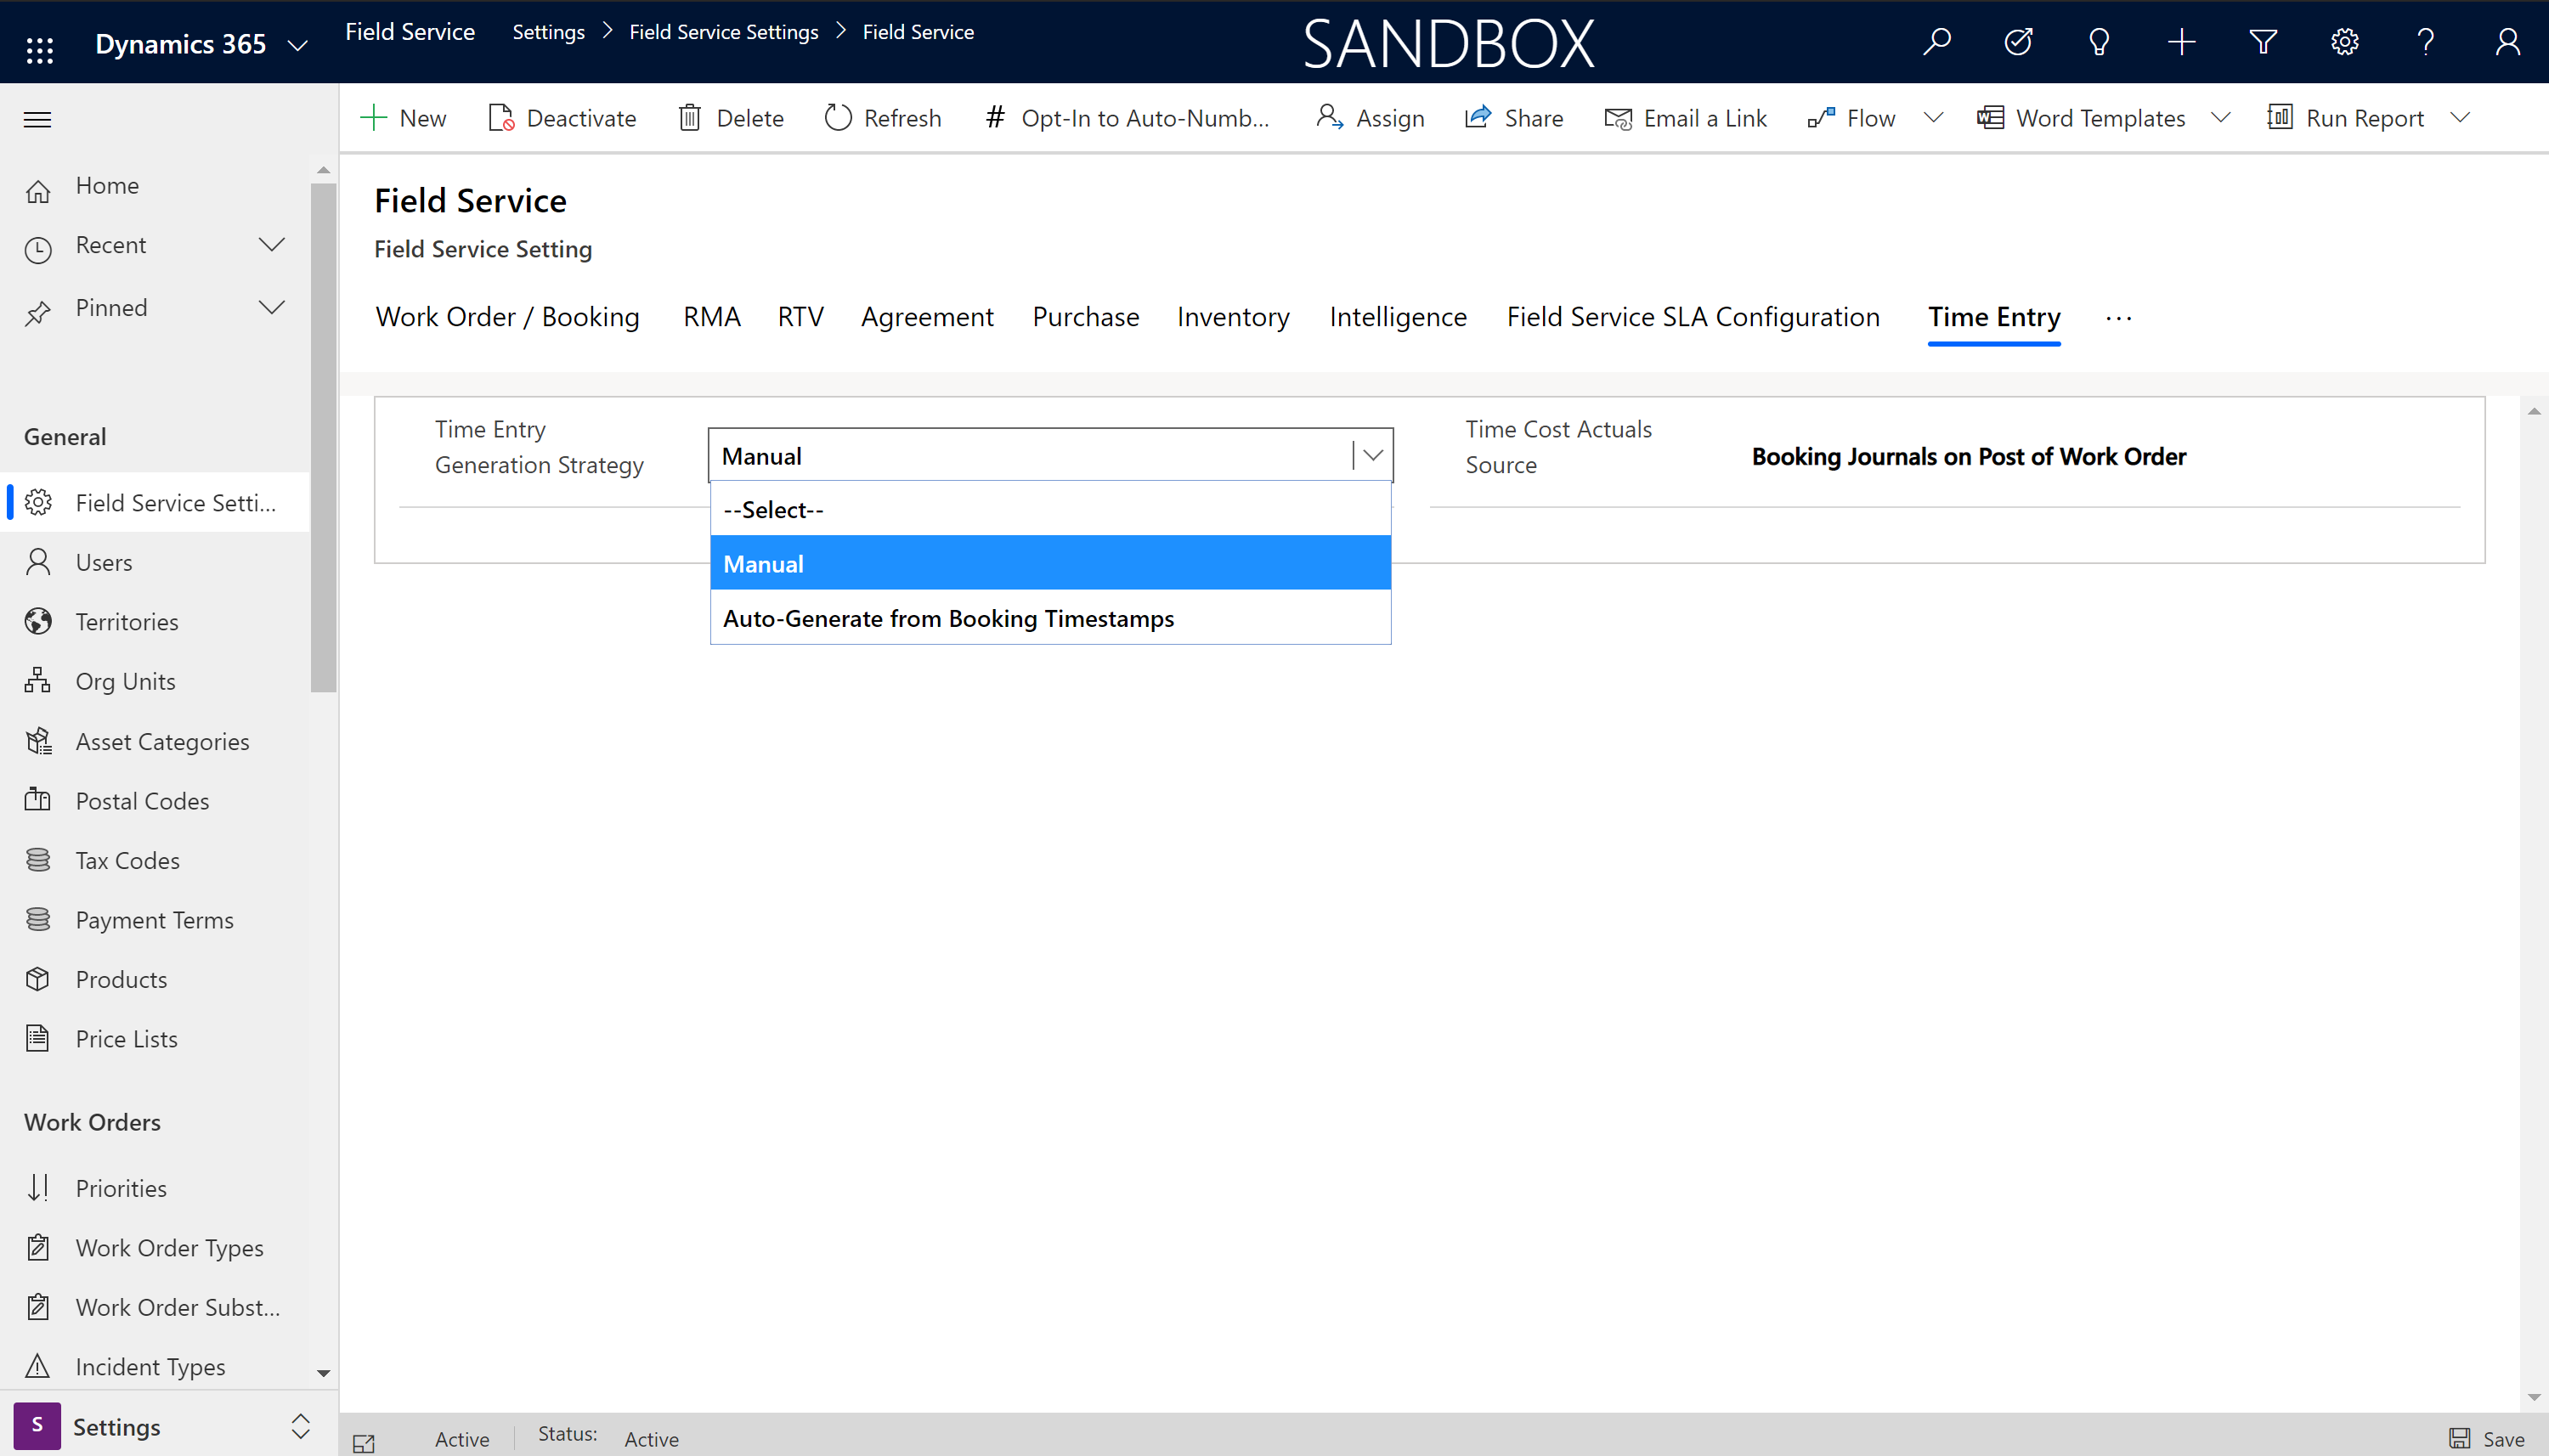Open Payment Terms in sidebar
The height and width of the screenshot is (1456, 2549).
click(x=155, y=920)
